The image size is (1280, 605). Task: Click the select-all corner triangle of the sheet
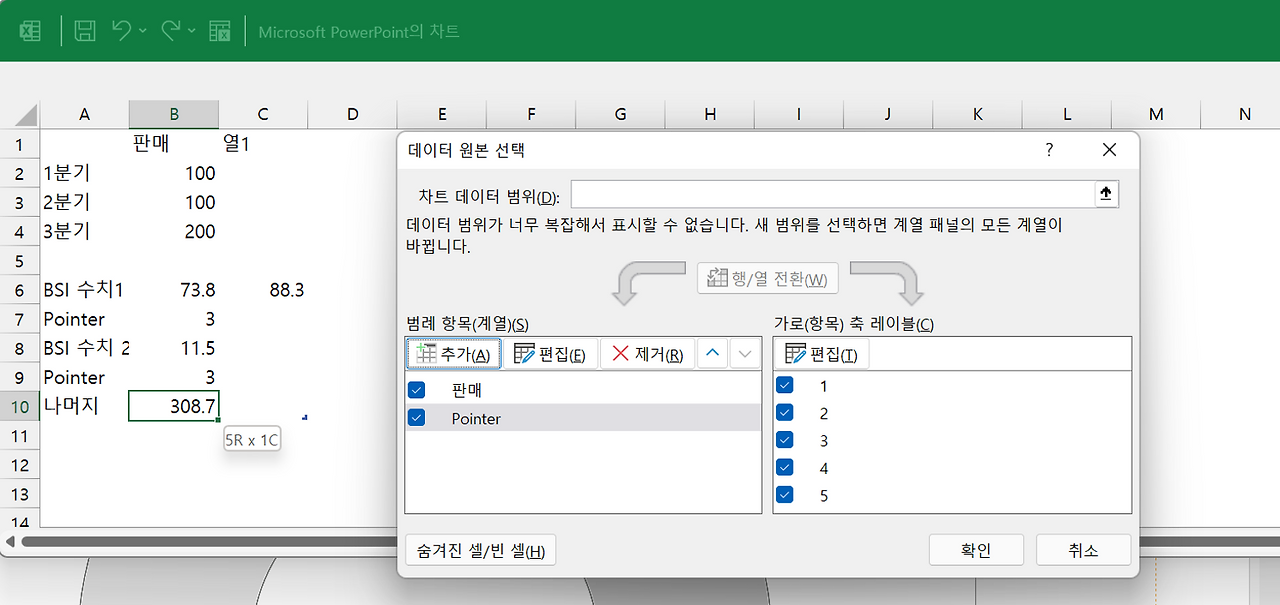(27, 115)
